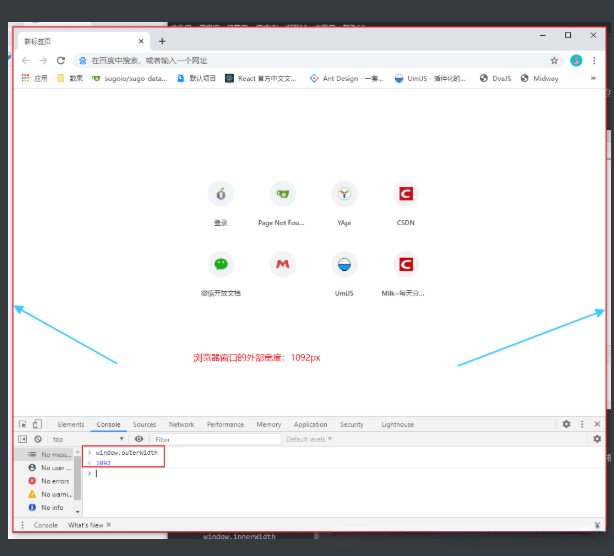Activate the DevTools inspect element tool
The height and width of the screenshot is (556, 614).
pos(23,424)
